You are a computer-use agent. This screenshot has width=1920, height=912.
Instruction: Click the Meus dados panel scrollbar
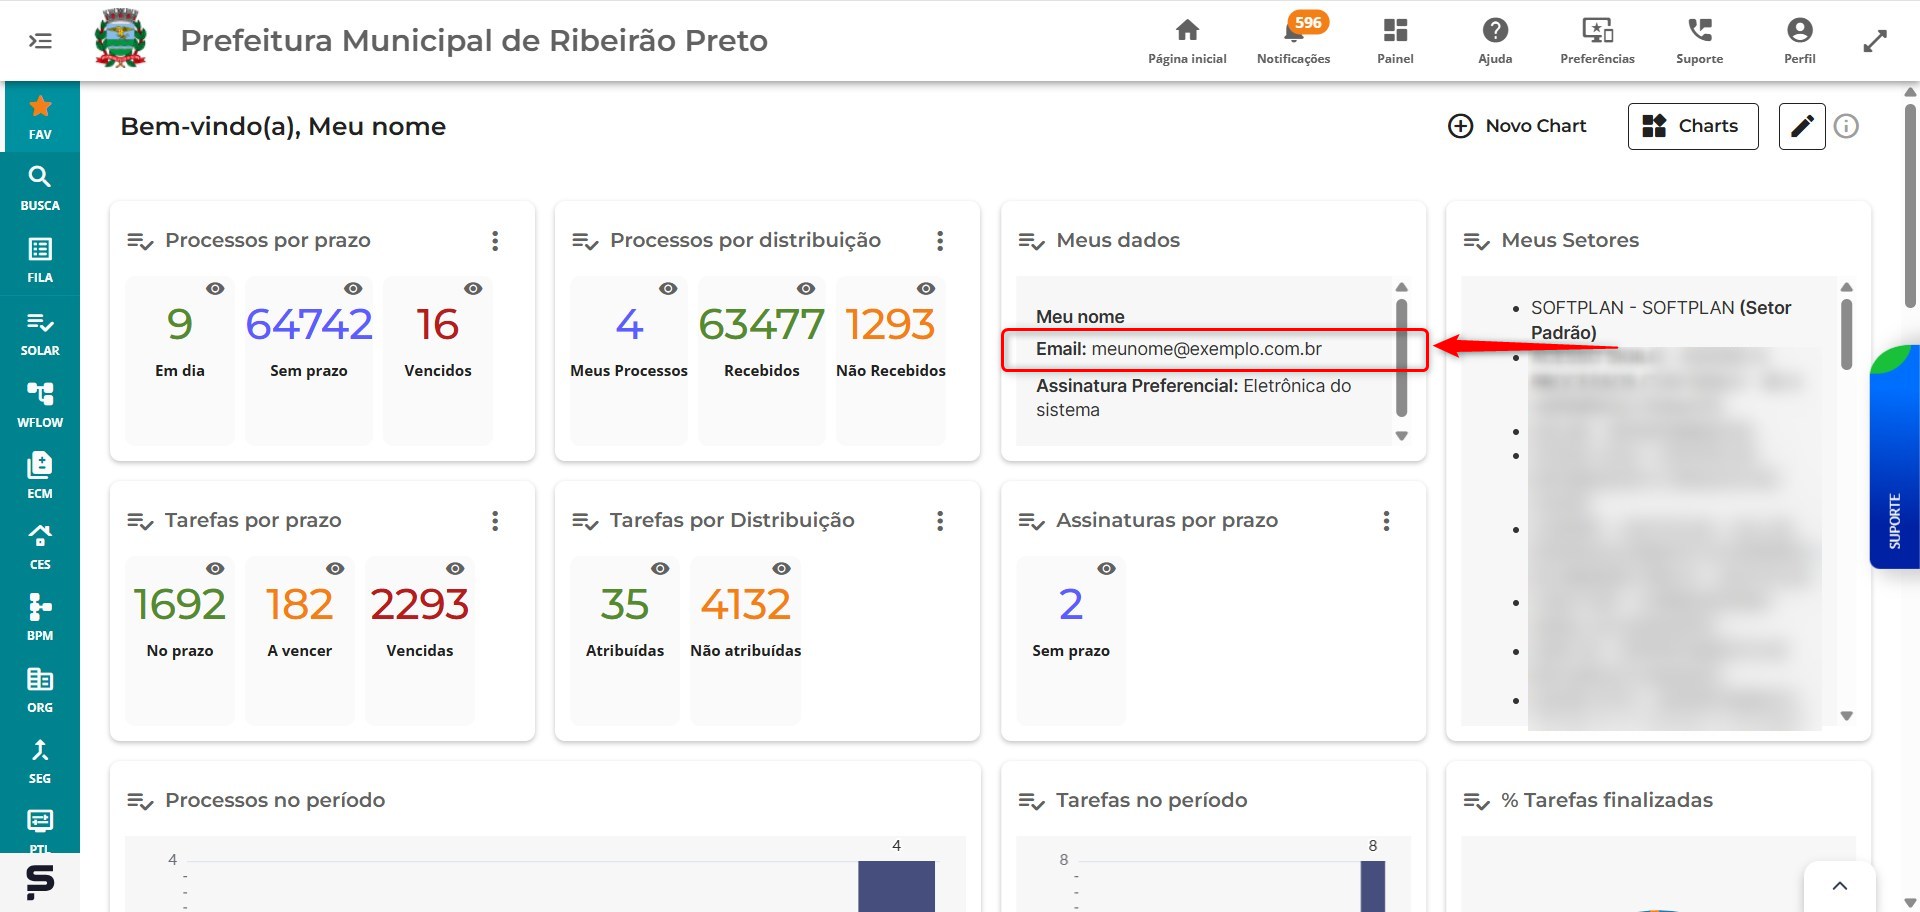click(1401, 357)
